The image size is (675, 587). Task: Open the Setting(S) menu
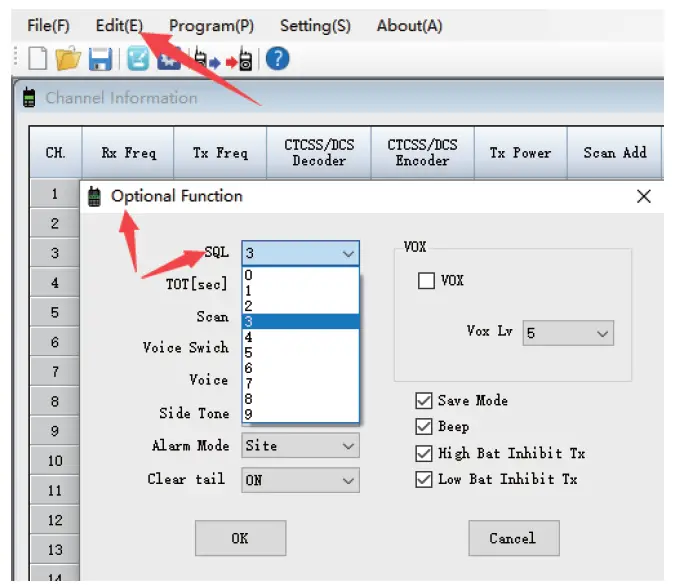315,26
